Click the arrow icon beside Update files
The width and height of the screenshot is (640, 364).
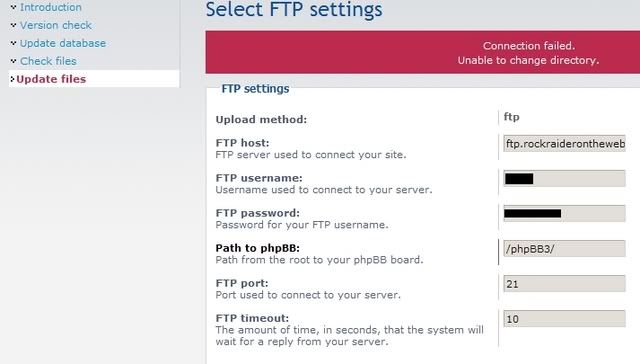pos(12,79)
